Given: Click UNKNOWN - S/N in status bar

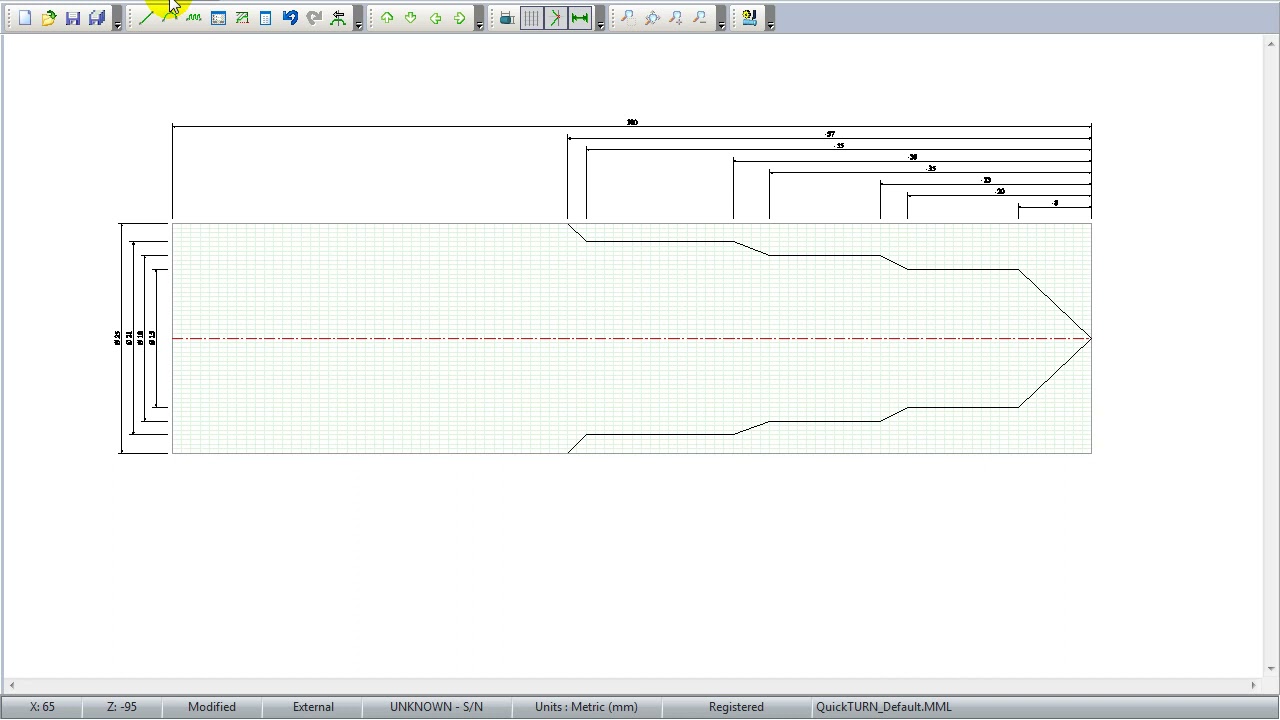Looking at the screenshot, I should click(x=436, y=707).
